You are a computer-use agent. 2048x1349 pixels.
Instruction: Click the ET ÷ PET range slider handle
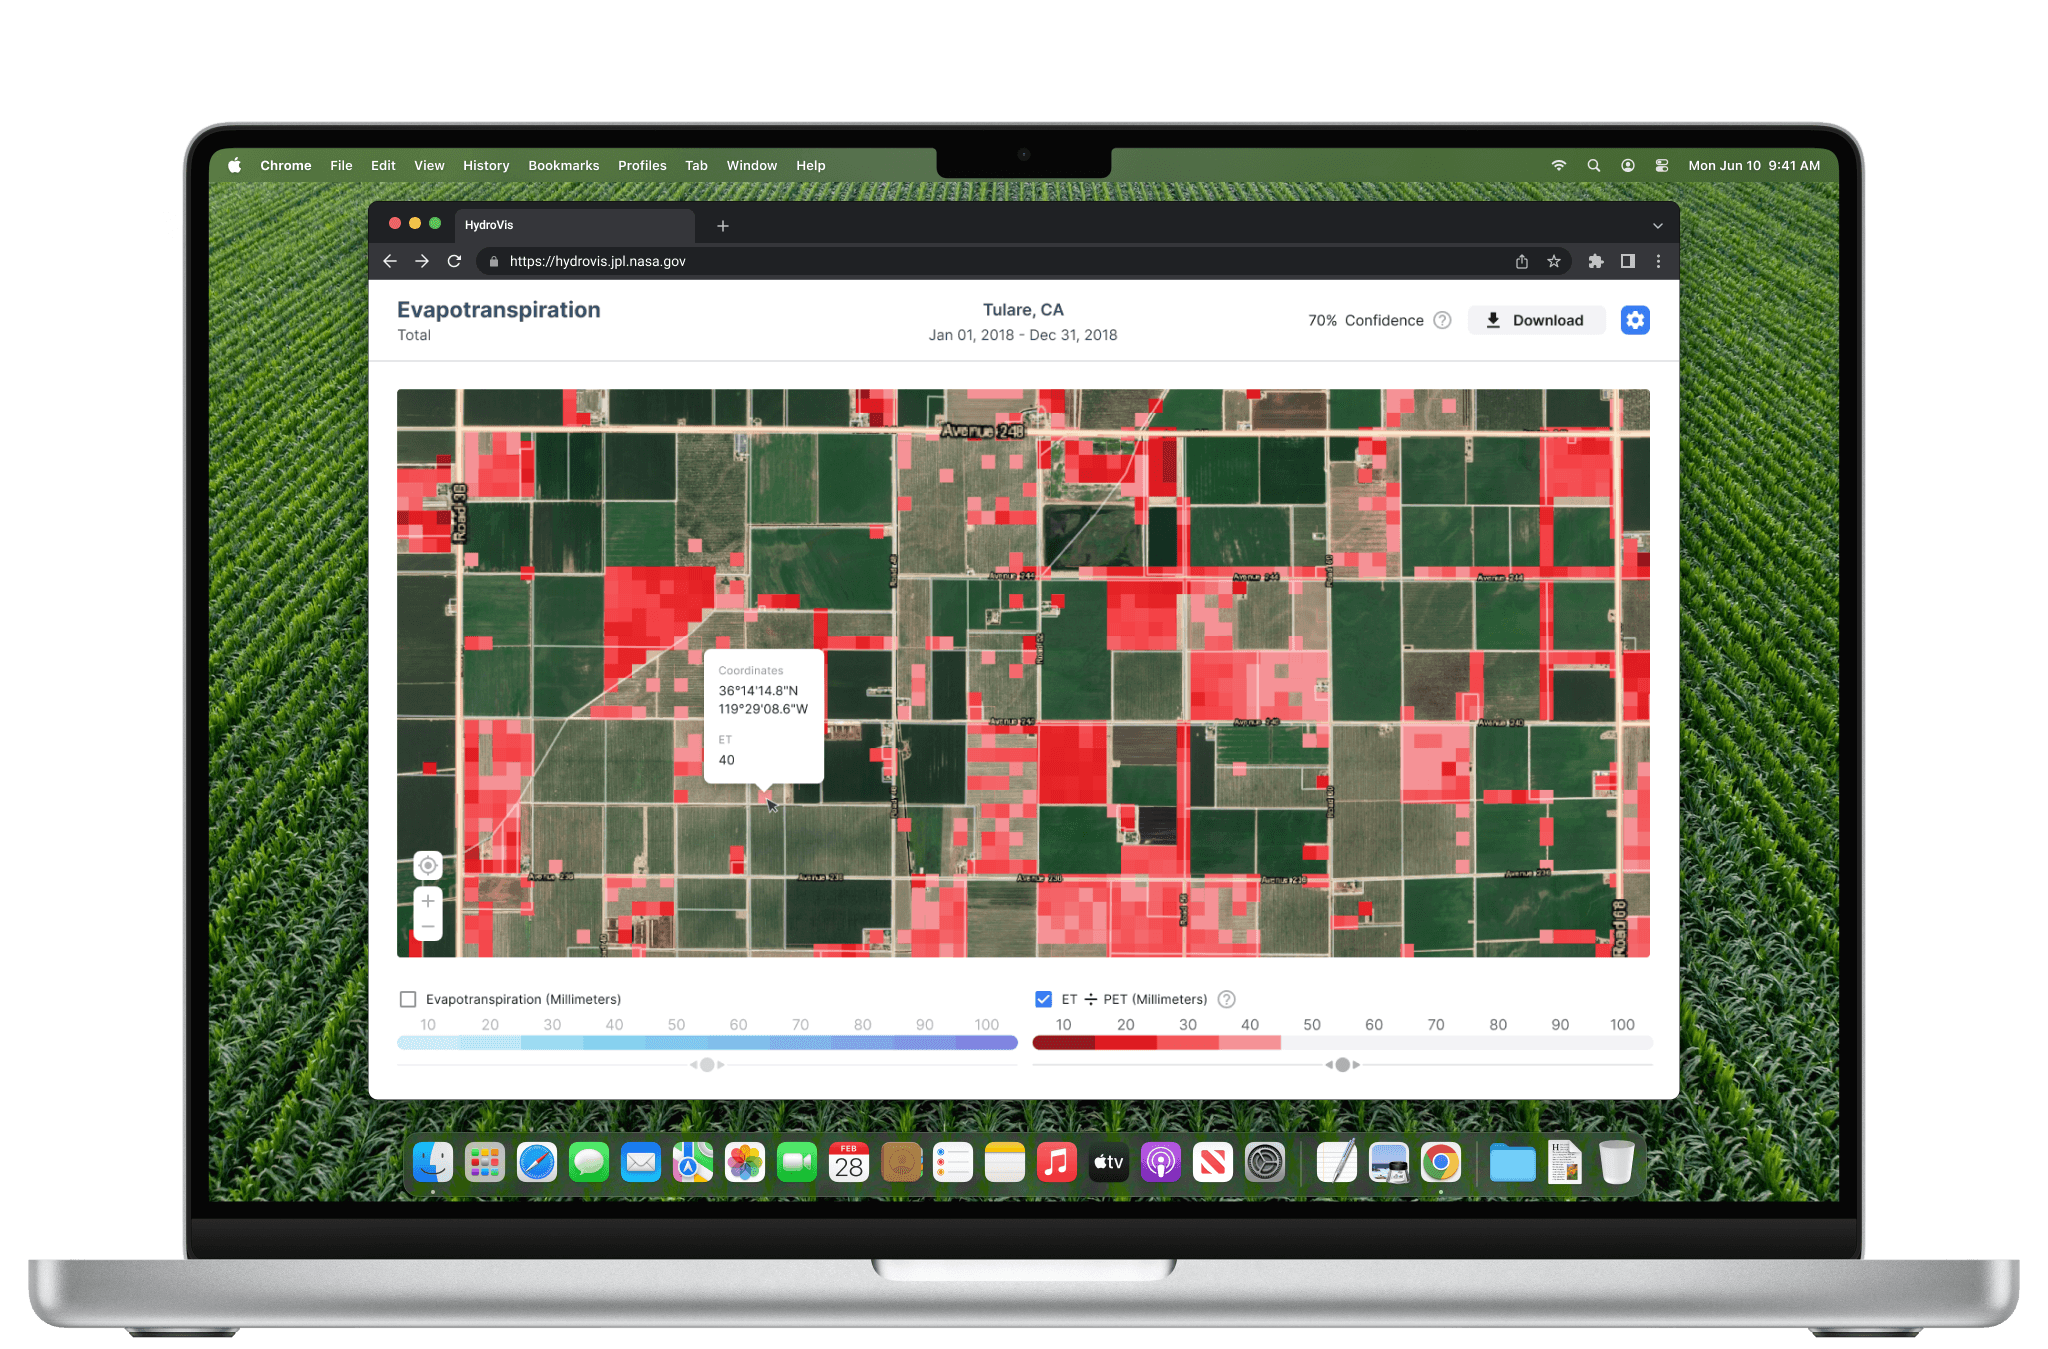(x=1342, y=1065)
